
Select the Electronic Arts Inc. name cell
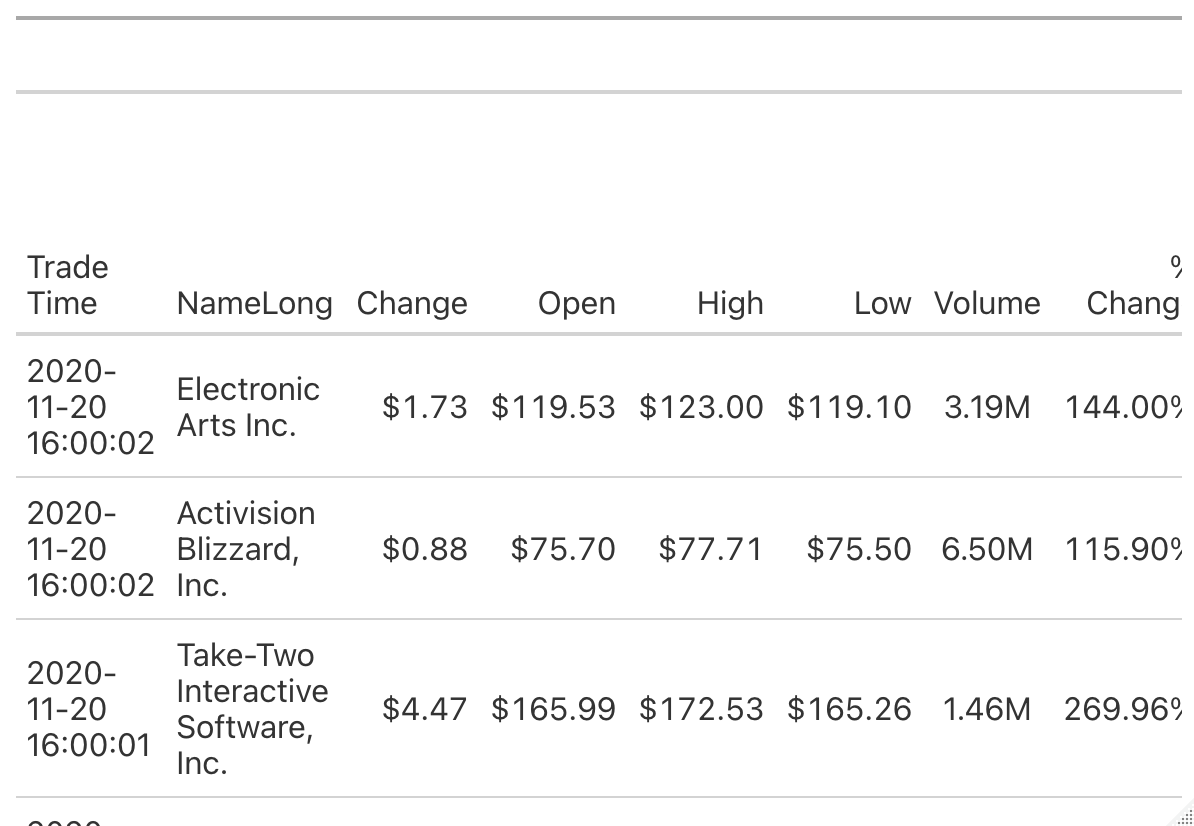248,407
